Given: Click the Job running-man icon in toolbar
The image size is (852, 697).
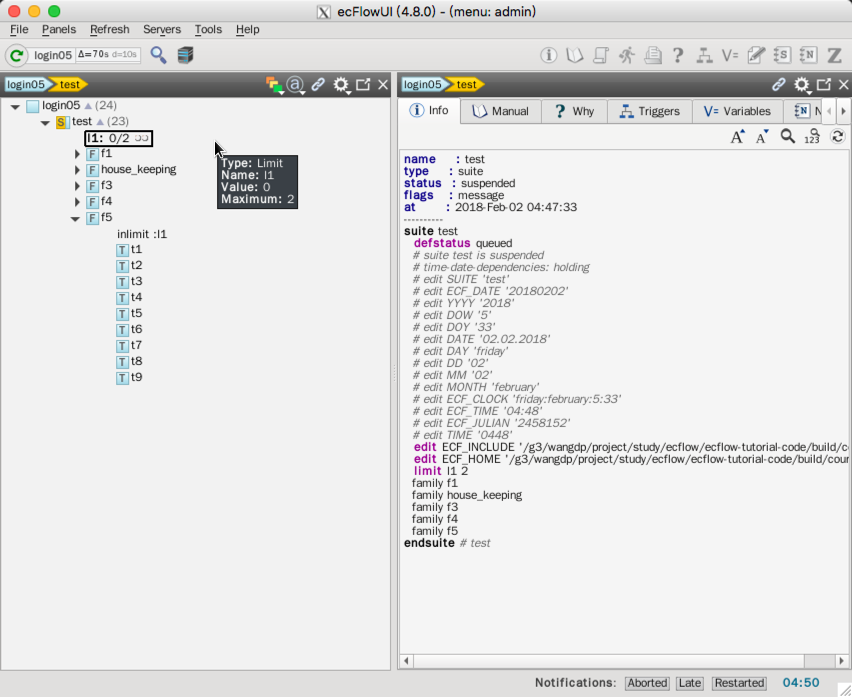Looking at the screenshot, I should (627, 55).
